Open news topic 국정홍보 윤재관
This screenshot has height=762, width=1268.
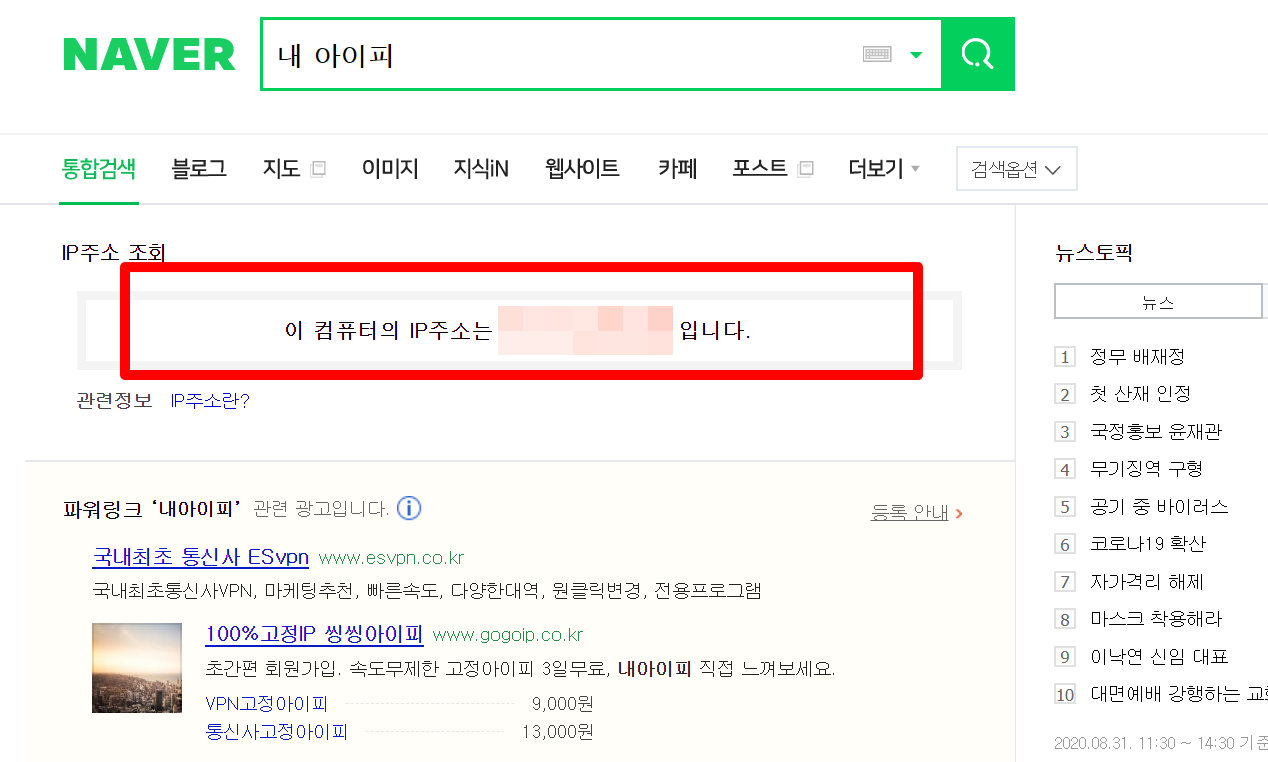tap(1156, 432)
